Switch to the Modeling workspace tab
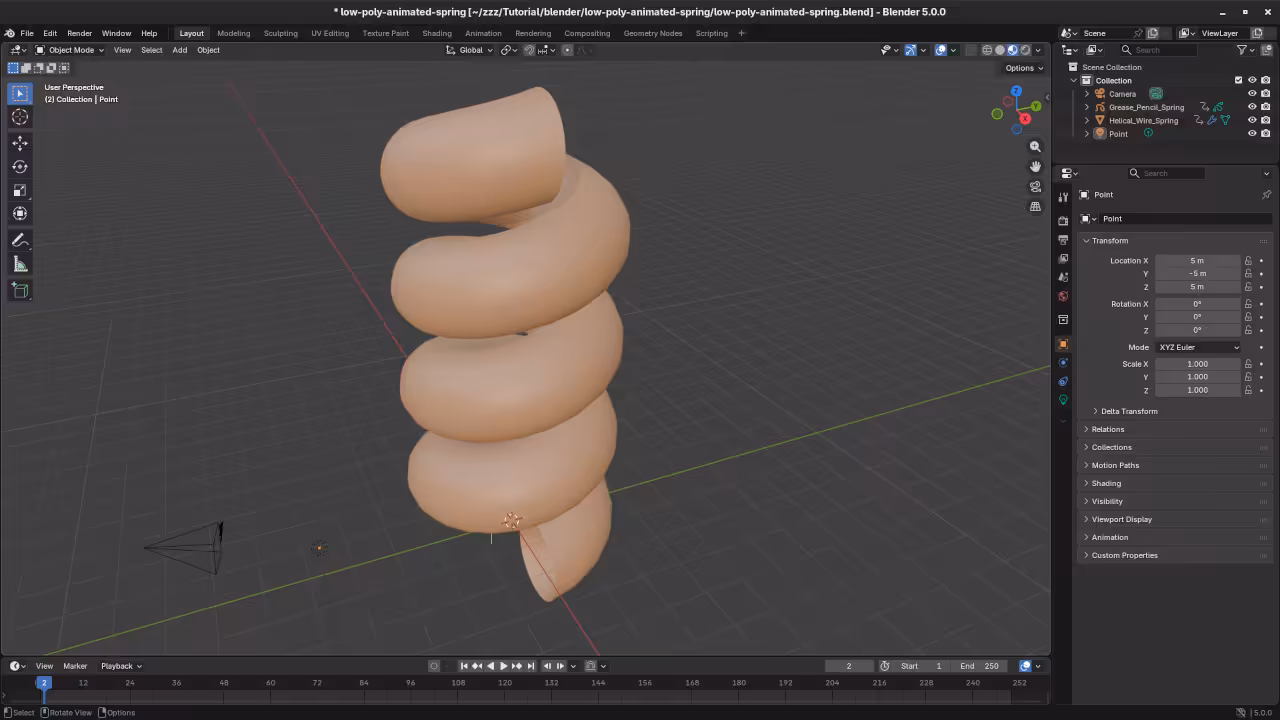Viewport: 1280px width, 720px height. [233, 33]
